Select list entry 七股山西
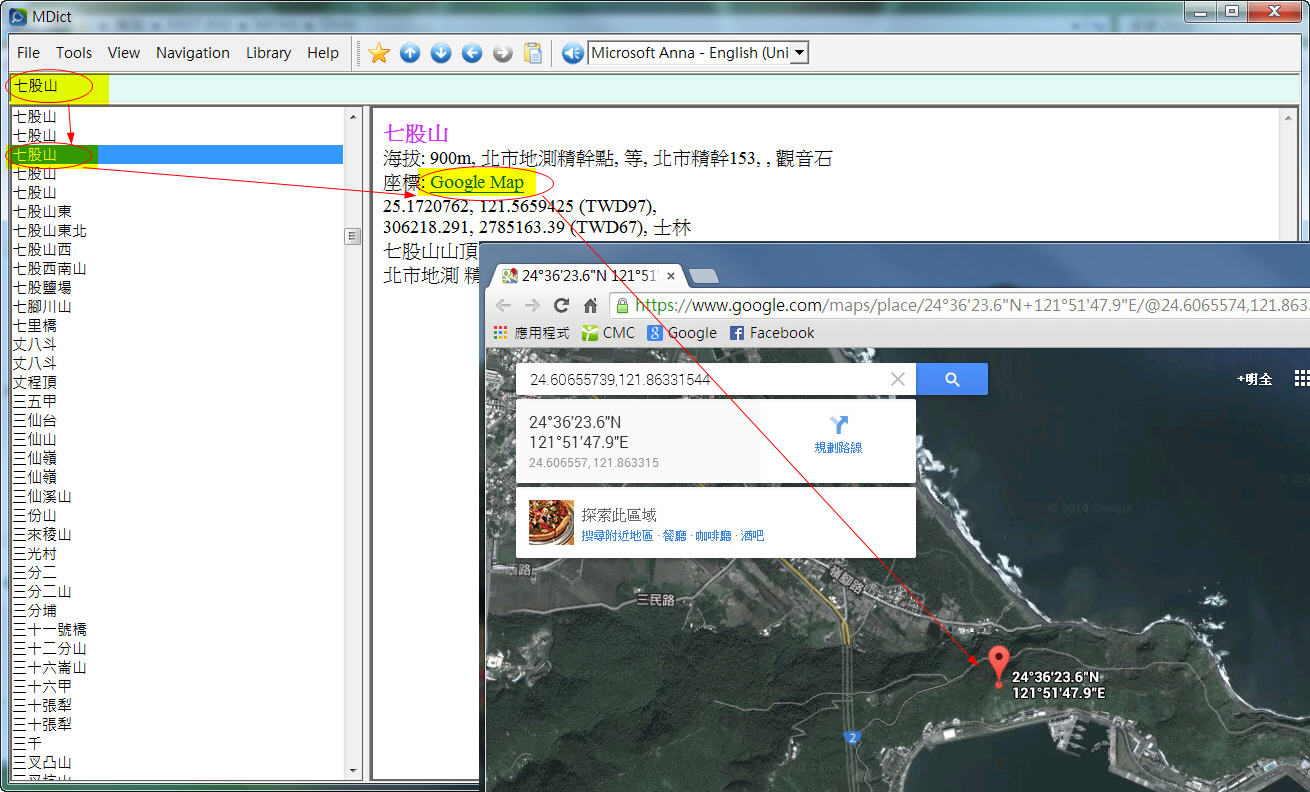 [x=42, y=250]
